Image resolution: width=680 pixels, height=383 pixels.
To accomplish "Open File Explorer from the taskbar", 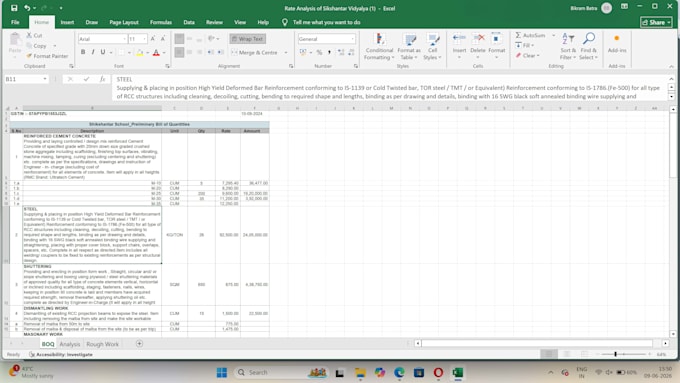I will pyautogui.click(x=360, y=373).
